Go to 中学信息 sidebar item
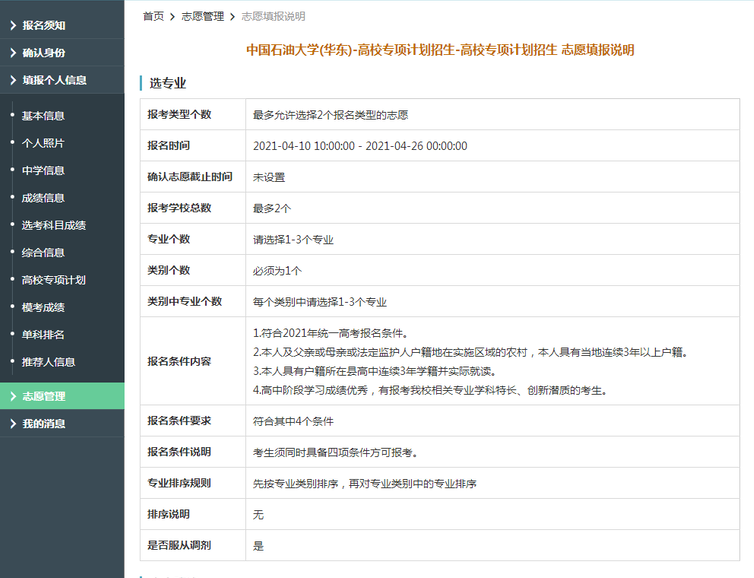Screen dimensions: 754x578 coord(43,171)
